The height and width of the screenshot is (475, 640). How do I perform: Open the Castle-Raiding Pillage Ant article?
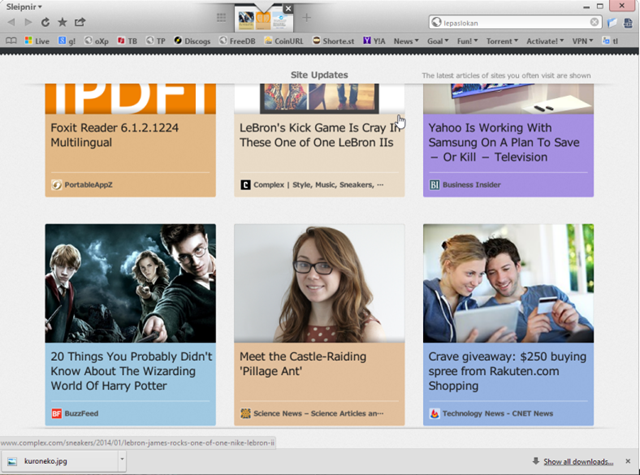[302, 364]
